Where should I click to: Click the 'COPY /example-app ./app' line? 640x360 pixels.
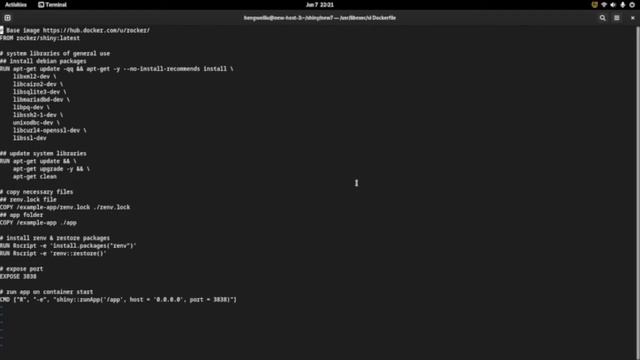point(38,223)
